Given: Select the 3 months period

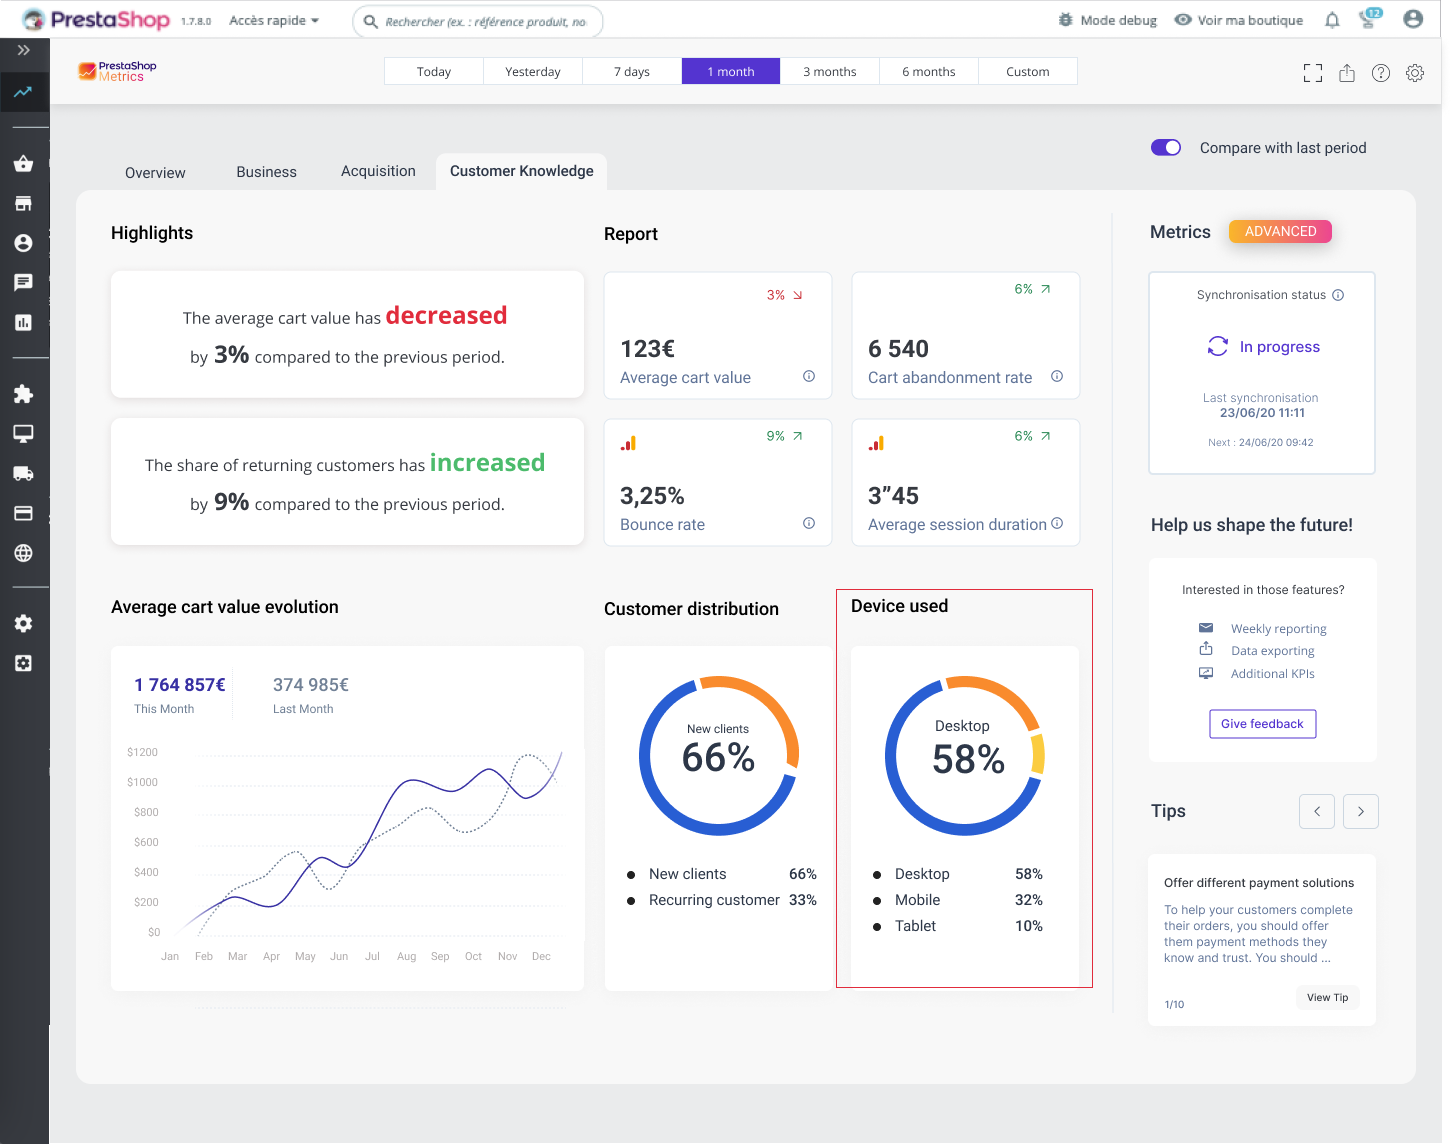Looking at the screenshot, I should pyautogui.click(x=829, y=72).
